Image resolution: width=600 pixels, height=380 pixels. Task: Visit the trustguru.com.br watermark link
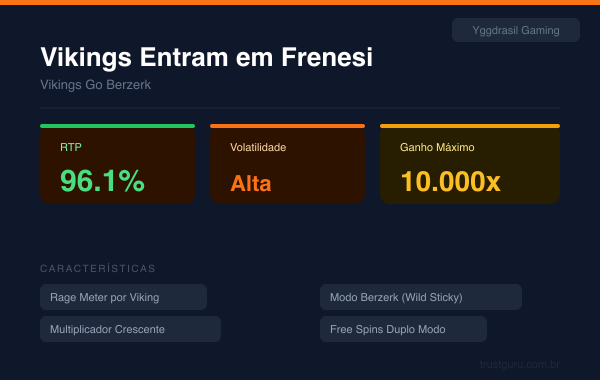(x=520, y=364)
